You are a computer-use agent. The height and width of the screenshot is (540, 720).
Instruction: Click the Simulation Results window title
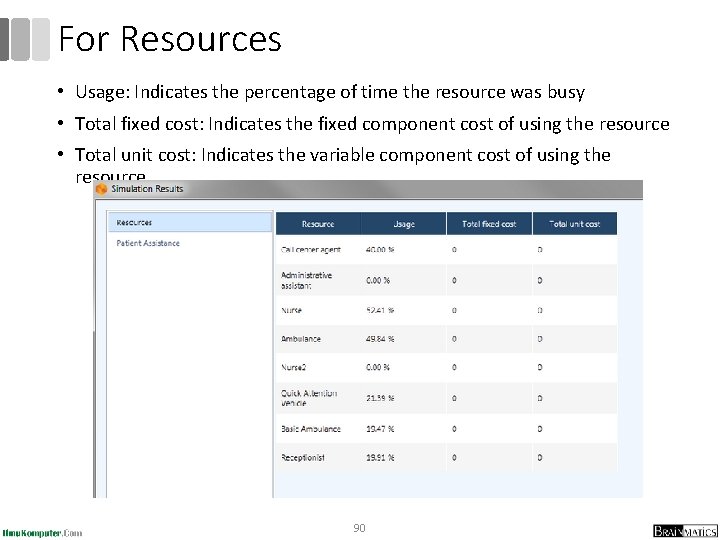click(x=147, y=189)
